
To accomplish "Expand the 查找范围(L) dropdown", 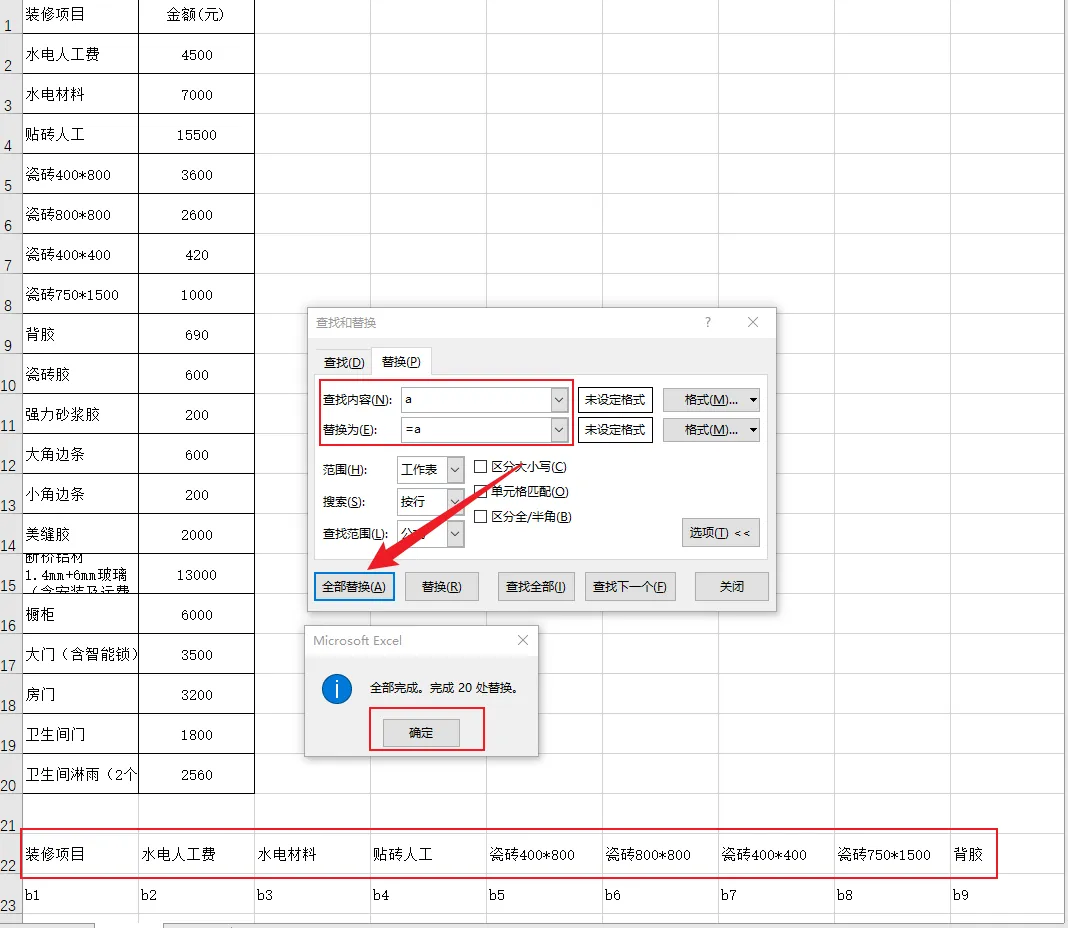I will coord(456,533).
